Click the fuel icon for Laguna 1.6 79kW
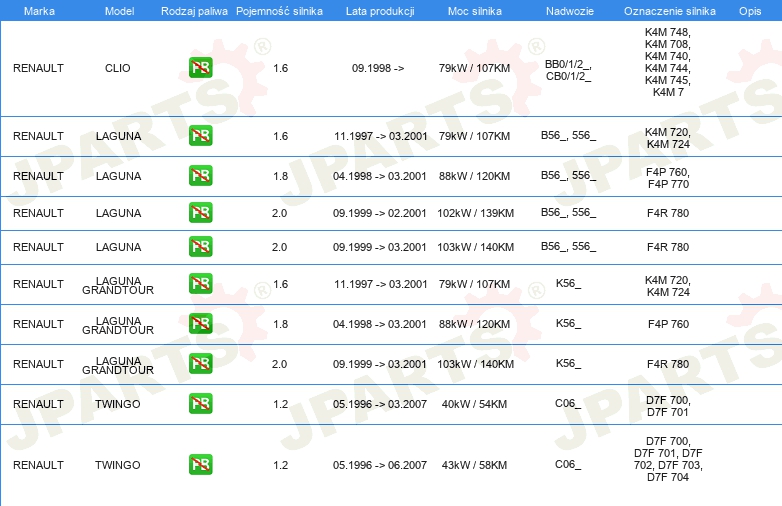The image size is (782, 506). click(200, 136)
